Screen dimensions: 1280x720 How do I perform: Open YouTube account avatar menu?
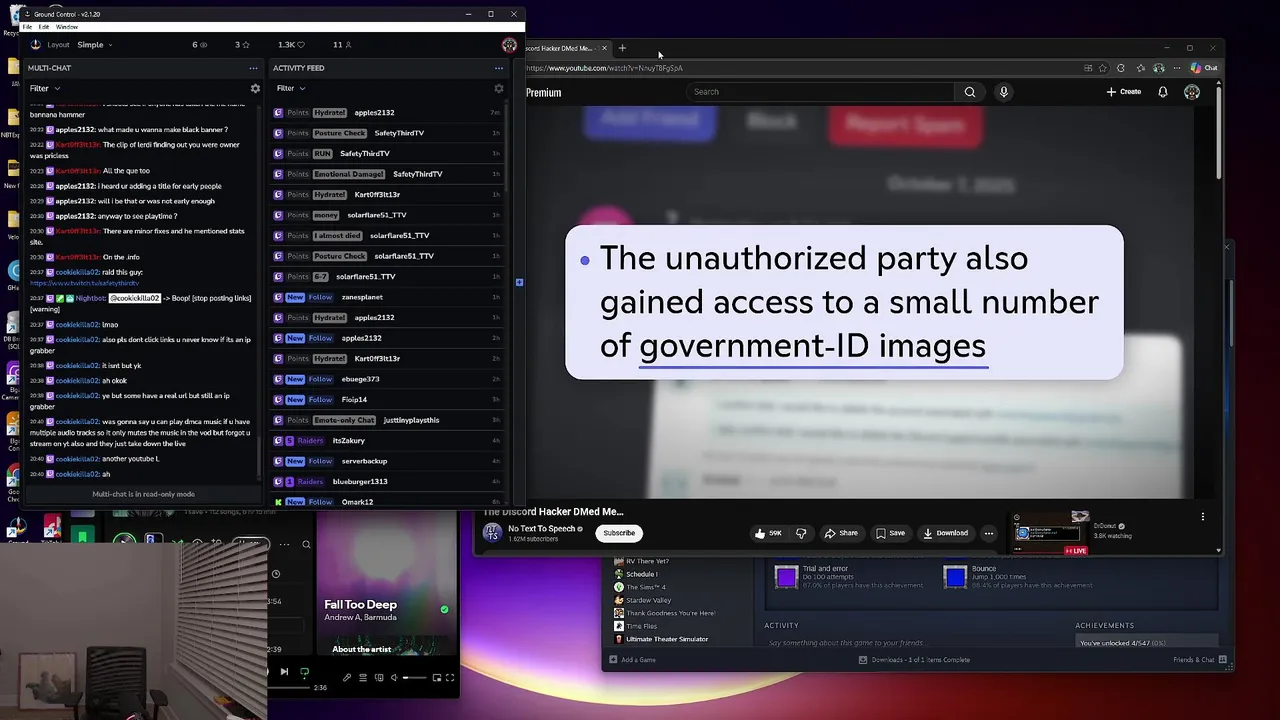[1191, 92]
